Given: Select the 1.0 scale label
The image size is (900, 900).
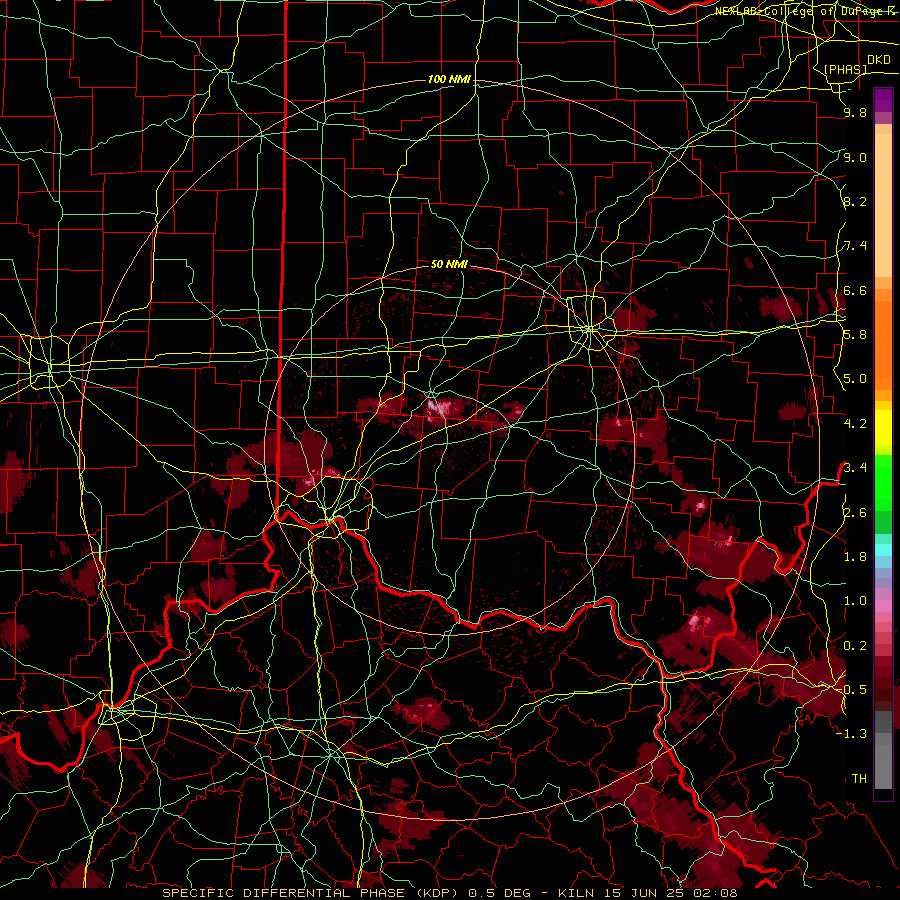Looking at the screenshot, I should (855, 601).
